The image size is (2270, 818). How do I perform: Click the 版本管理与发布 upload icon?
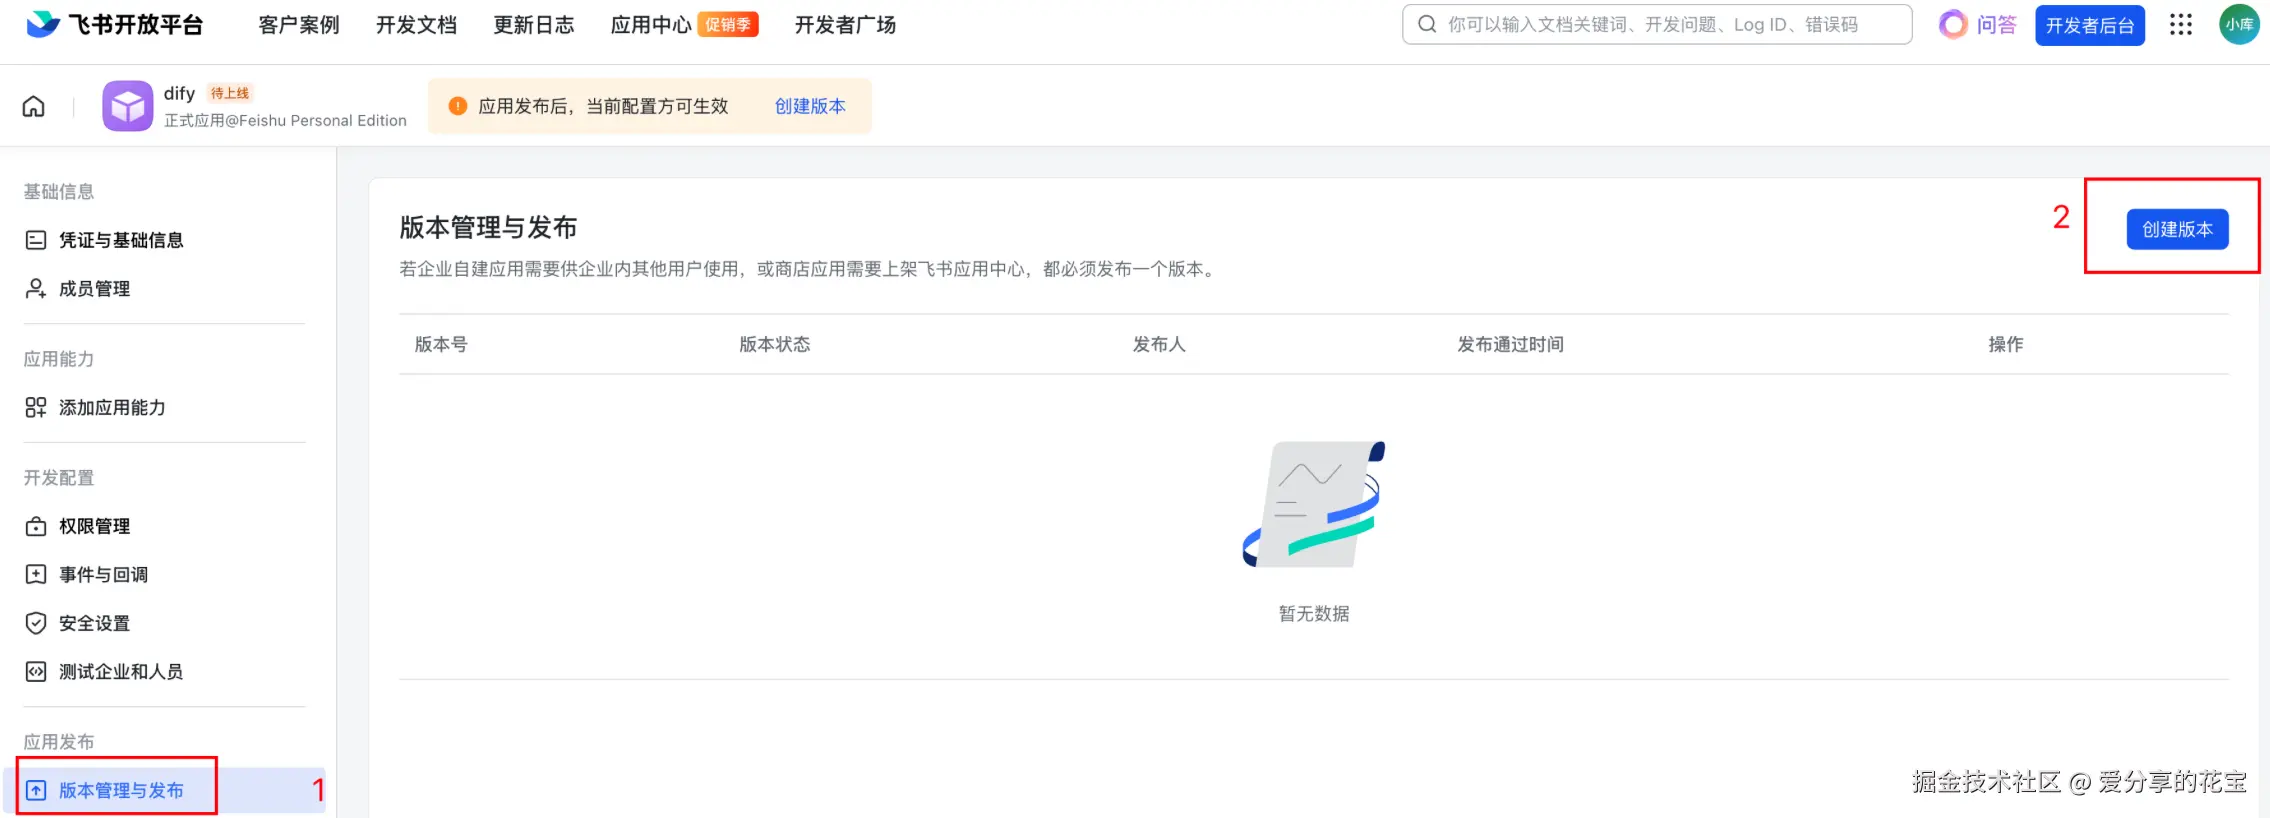coord(36,790)
